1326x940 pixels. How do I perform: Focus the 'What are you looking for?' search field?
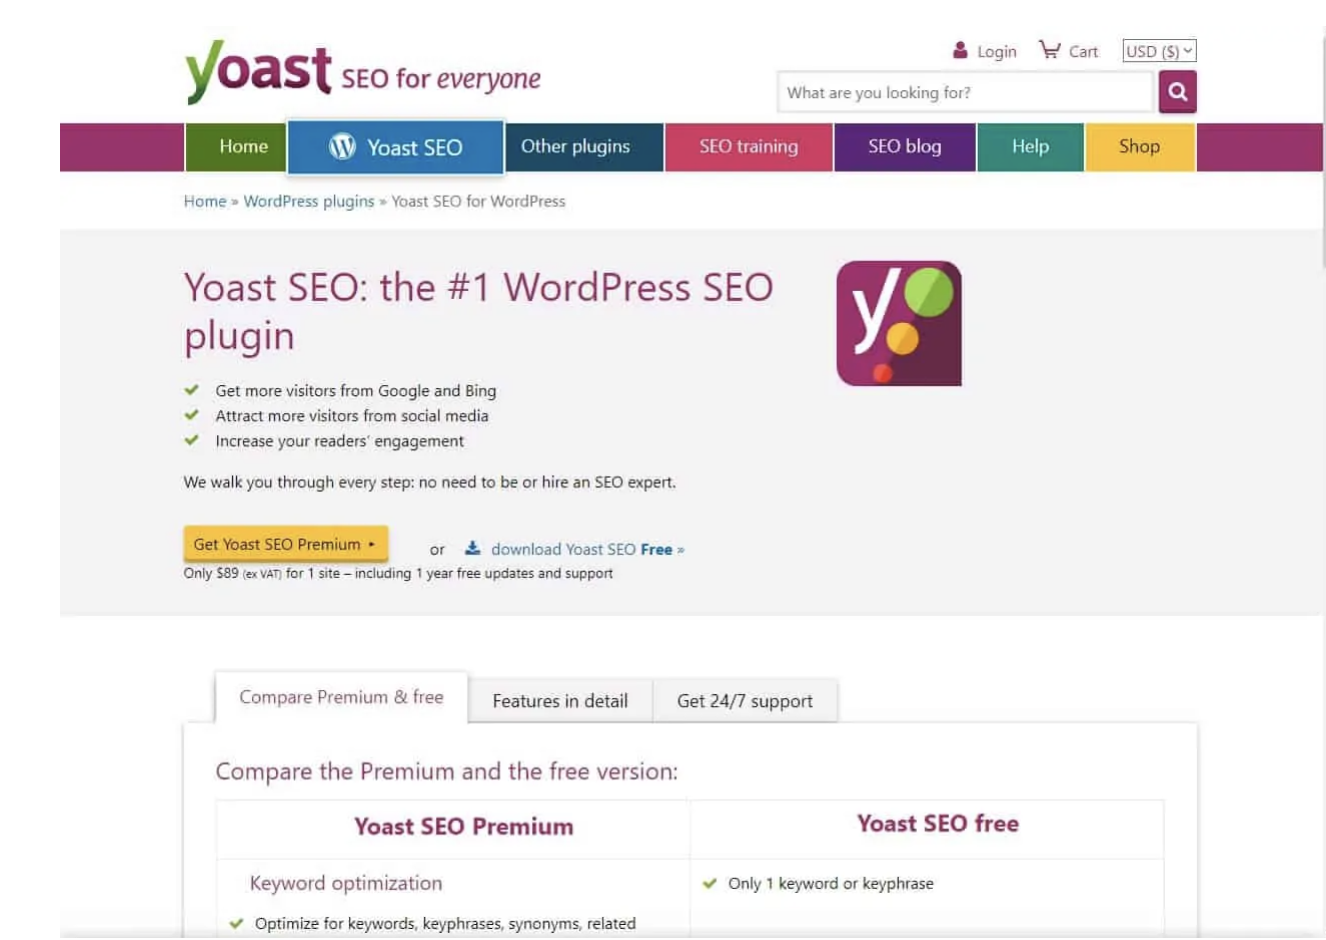tap(965, 92)
